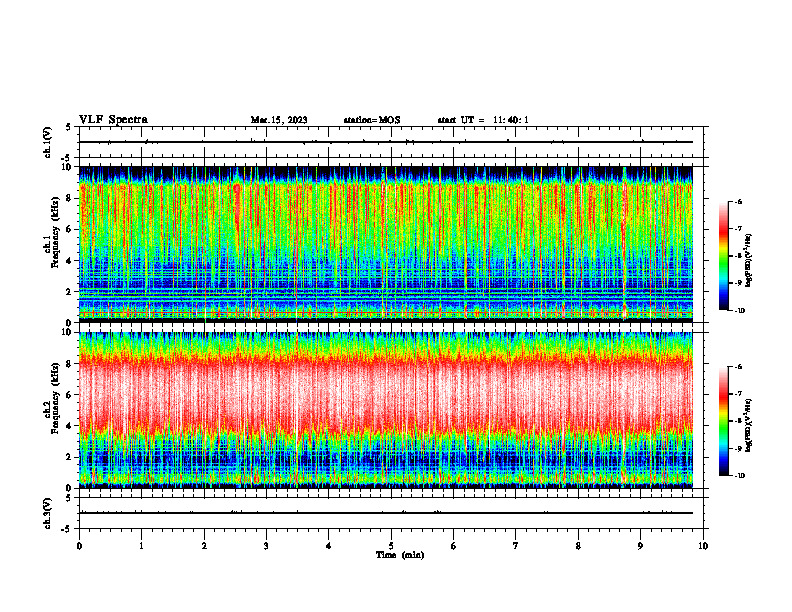
Task: Select the "start UT = 11:40: 1" text
Action: 483,120
